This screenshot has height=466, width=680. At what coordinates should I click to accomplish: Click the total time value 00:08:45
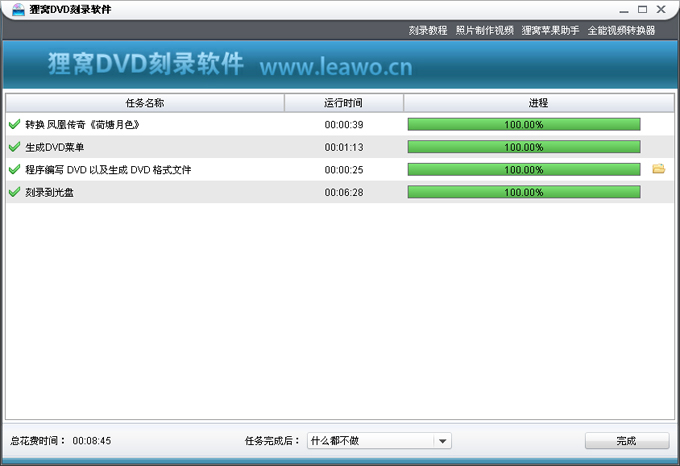(x=92, y=441)
